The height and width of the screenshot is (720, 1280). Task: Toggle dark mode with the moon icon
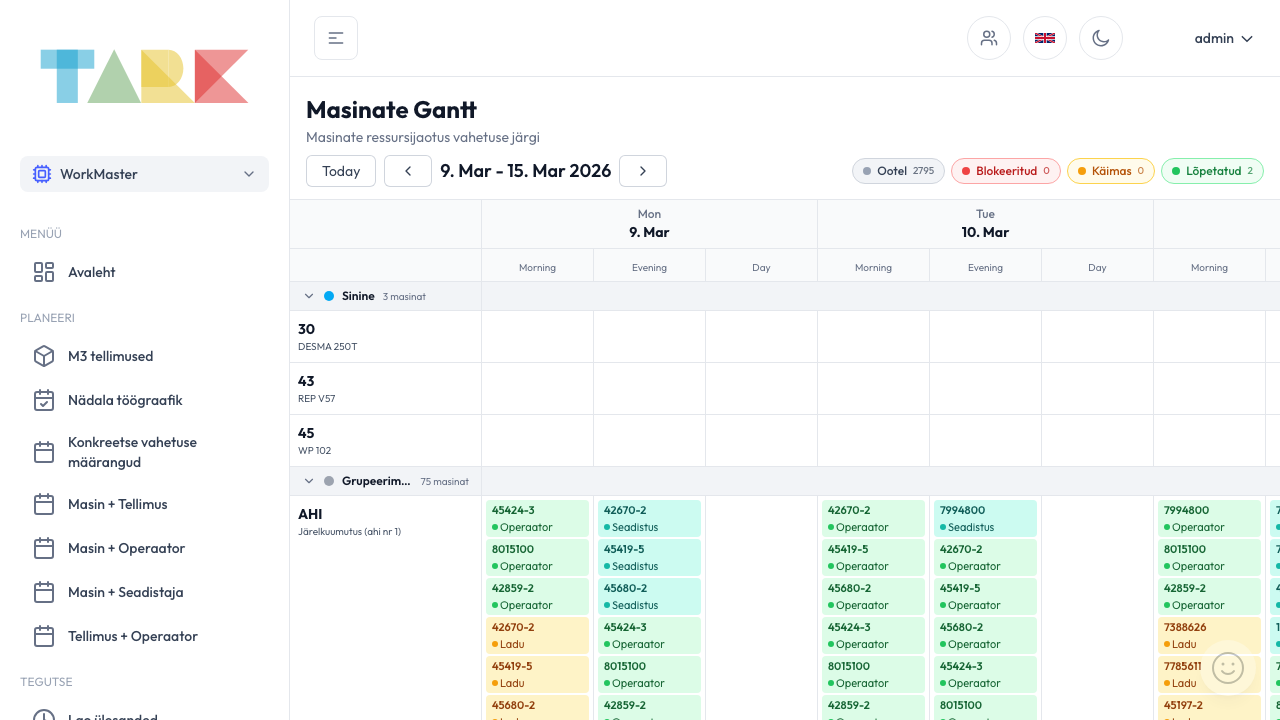[x=1101, y=37]
